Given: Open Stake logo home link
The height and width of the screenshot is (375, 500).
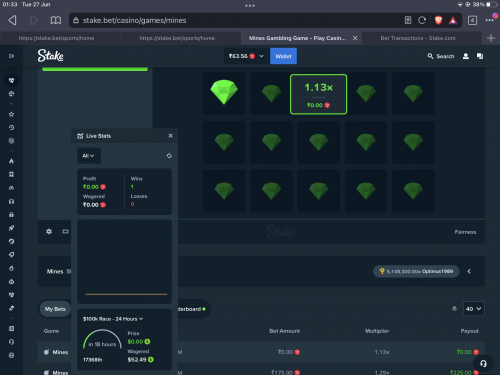Looking at the screenshot, I should pyautogui.click(x=50, y=56).
